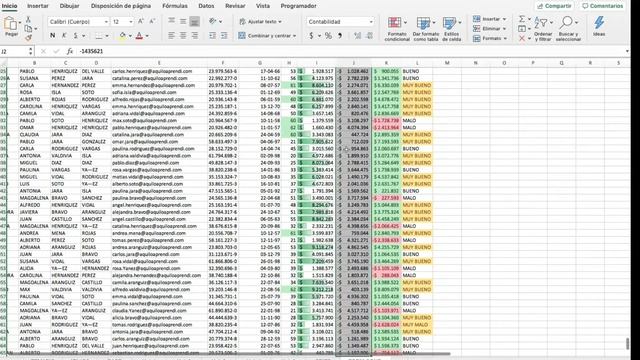Expand Ajustar texto dropdown arrow

click(280, 22)
